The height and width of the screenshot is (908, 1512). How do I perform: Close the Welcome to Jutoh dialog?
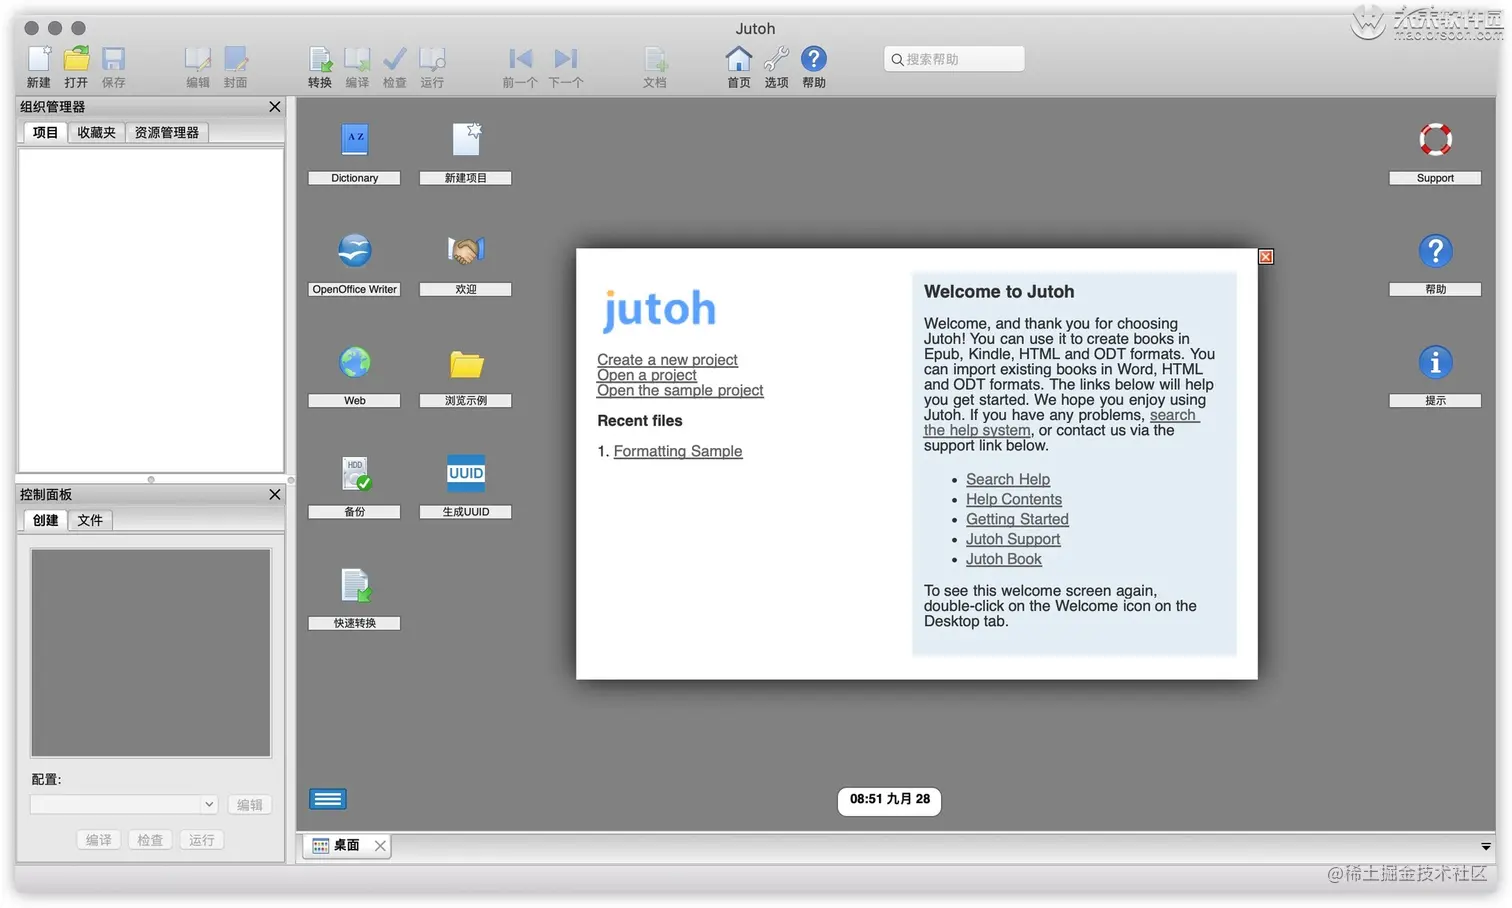pyautogui.click(x=1266, y=257)
